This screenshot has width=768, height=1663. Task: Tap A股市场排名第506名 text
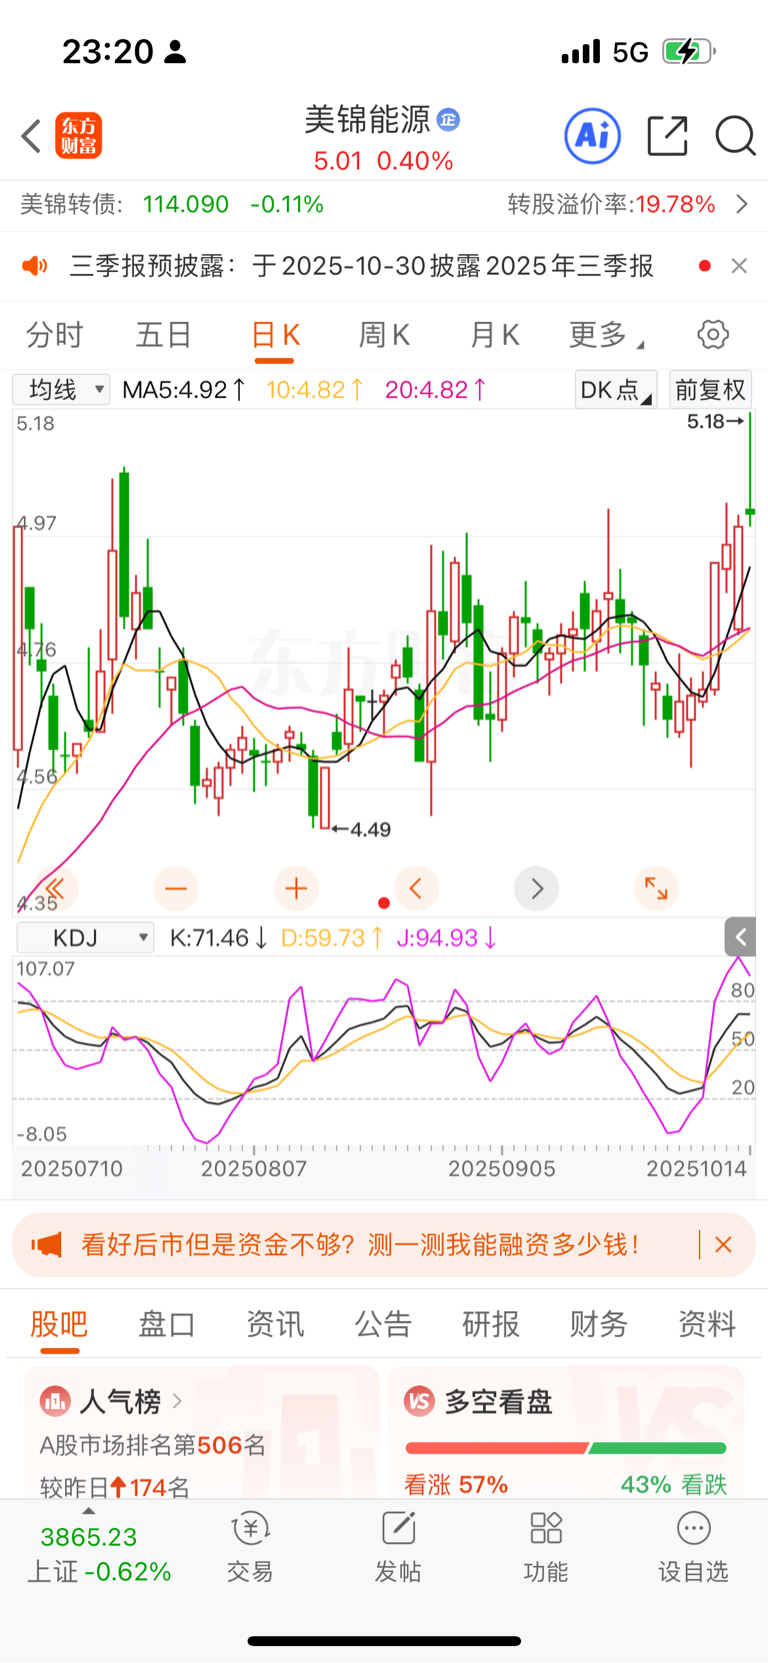point(153,1445)
